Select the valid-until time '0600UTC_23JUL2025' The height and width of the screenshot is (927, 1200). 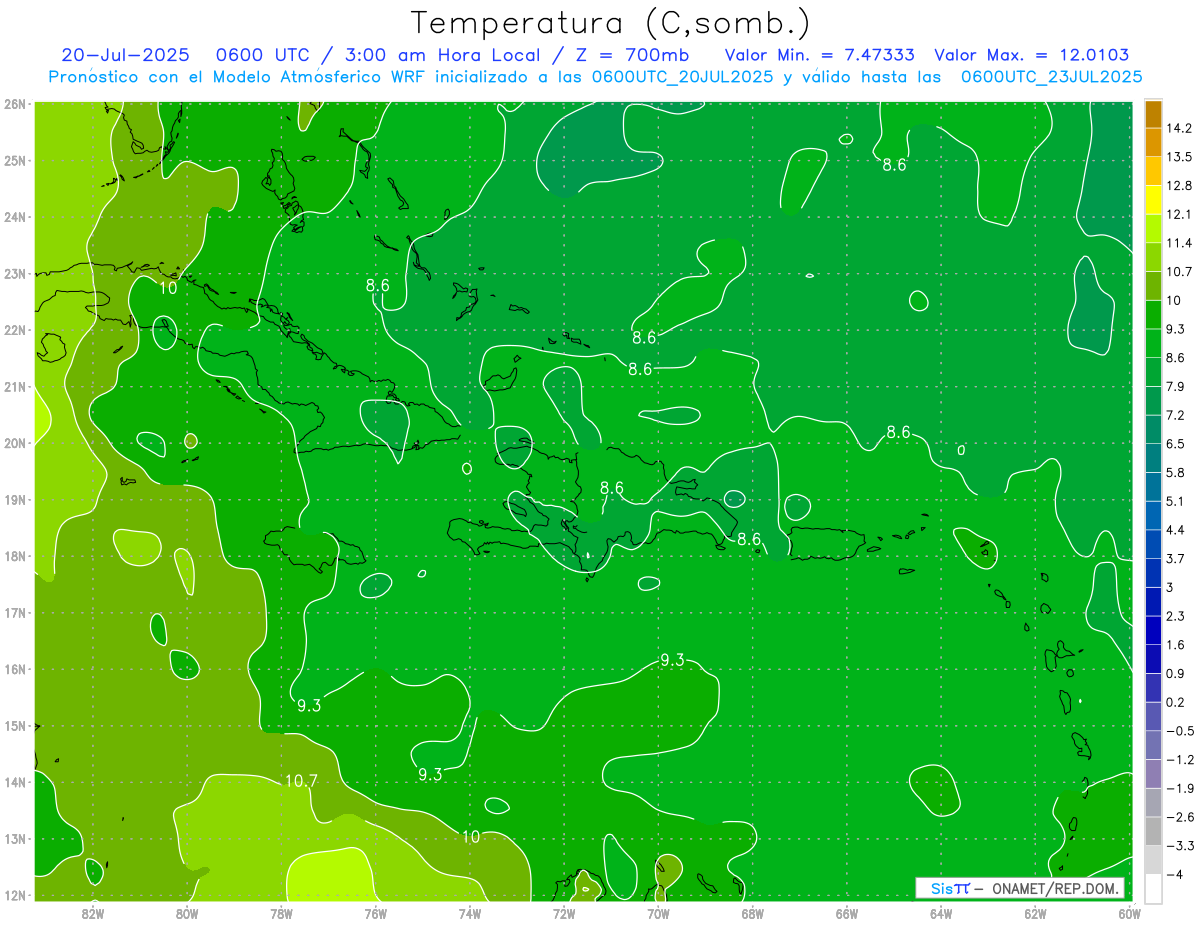pos(1052,77)
